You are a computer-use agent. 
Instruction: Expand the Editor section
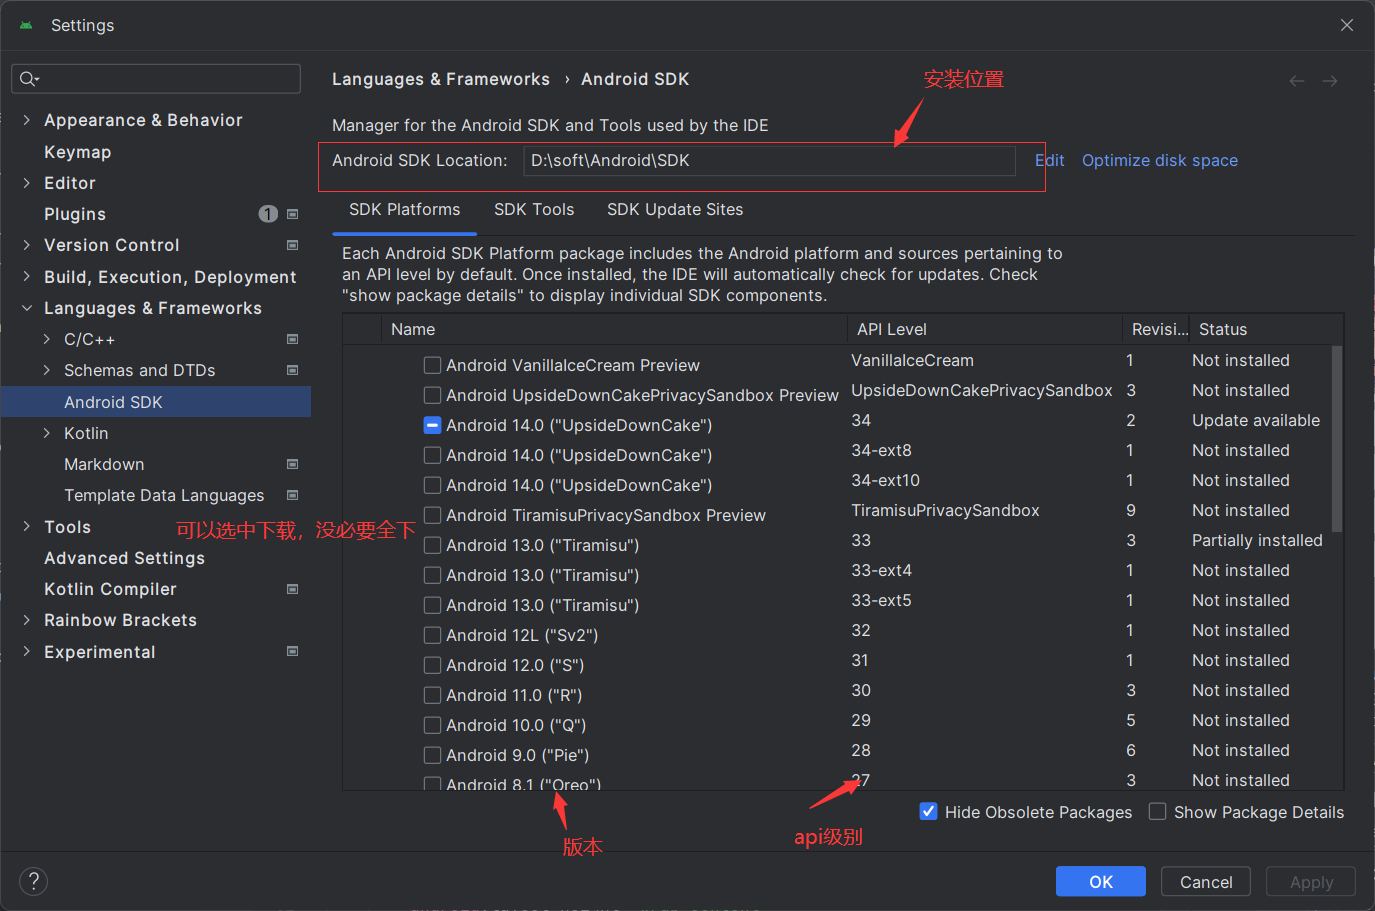point(27,183)
